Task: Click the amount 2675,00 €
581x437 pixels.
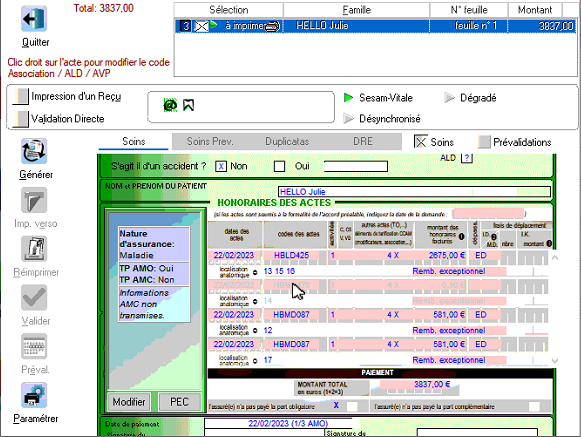Action: [x=446, y=255]
